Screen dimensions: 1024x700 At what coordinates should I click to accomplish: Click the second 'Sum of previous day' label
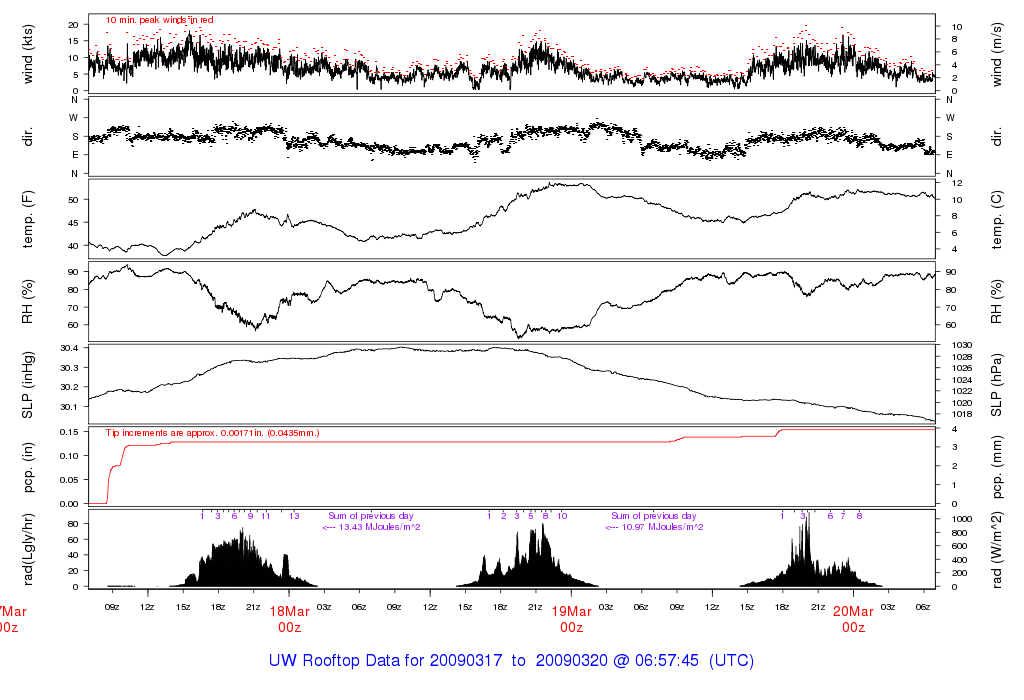click(x=654, y=516)
